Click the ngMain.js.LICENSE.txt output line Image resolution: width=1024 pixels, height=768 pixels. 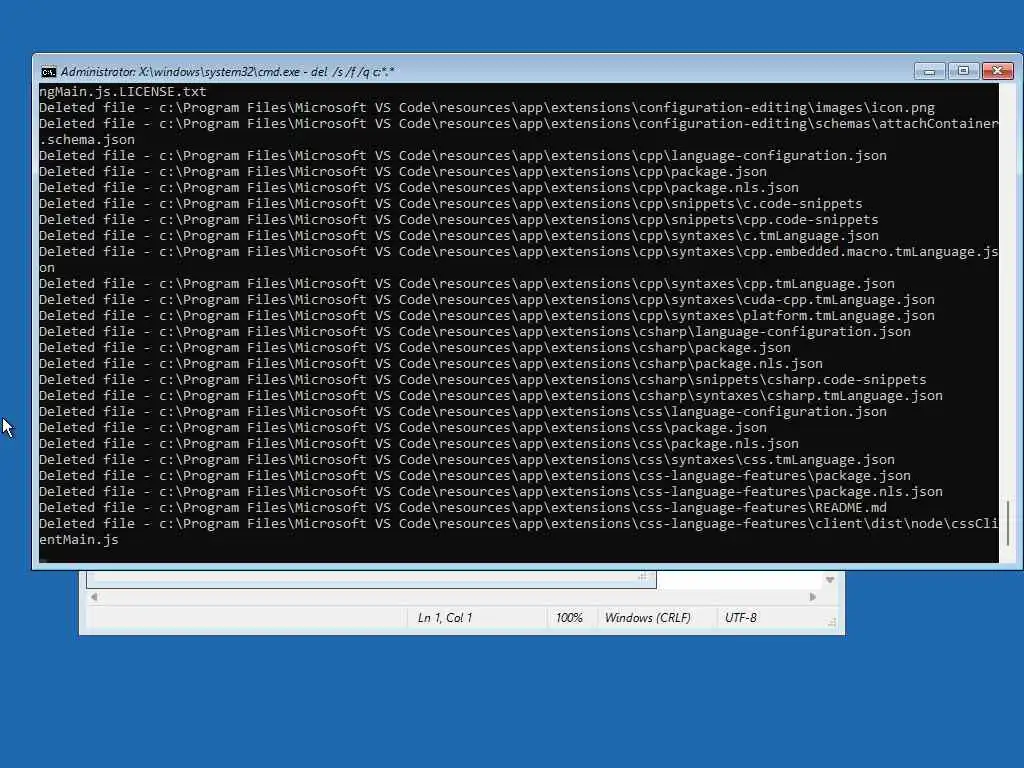pos(123,91)
